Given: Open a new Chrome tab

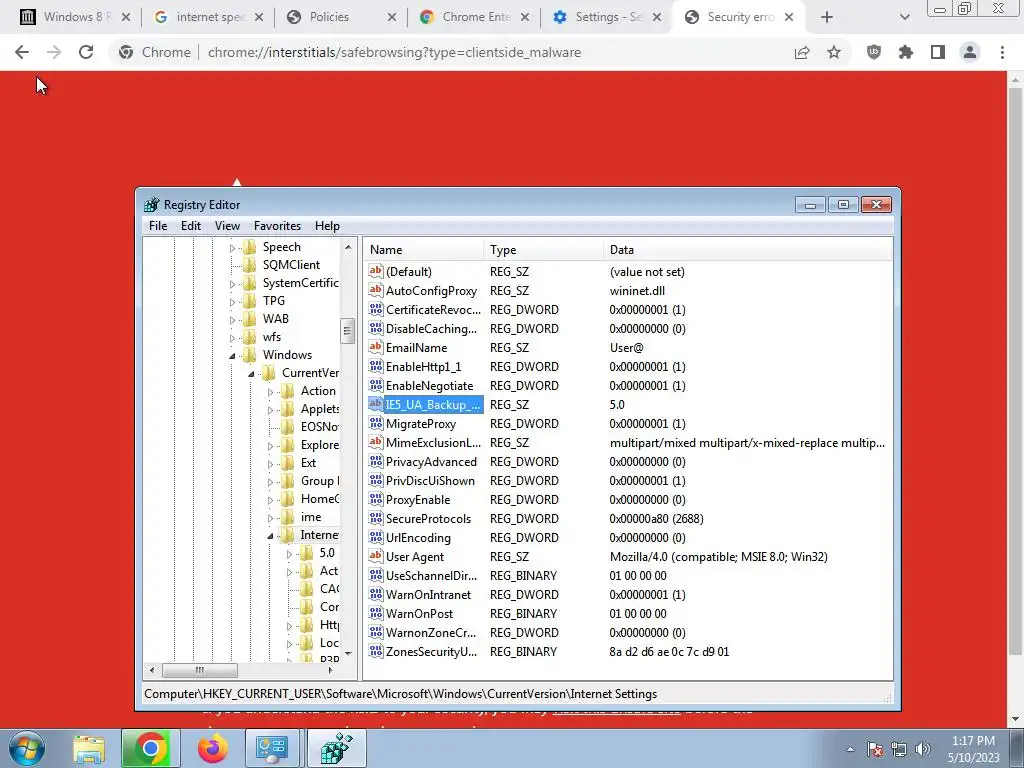Looking at the screenshot, I should [827, 17].
